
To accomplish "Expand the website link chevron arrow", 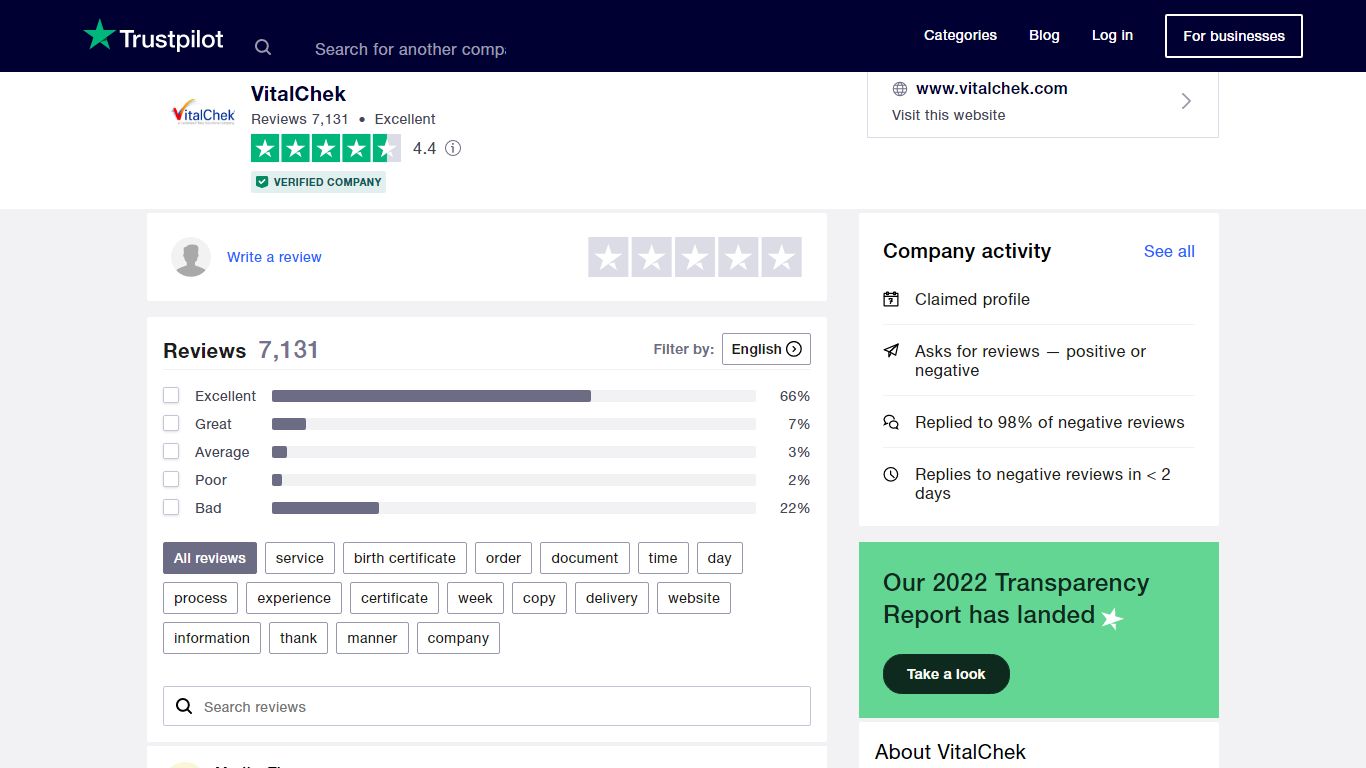I will (1186, 101).
